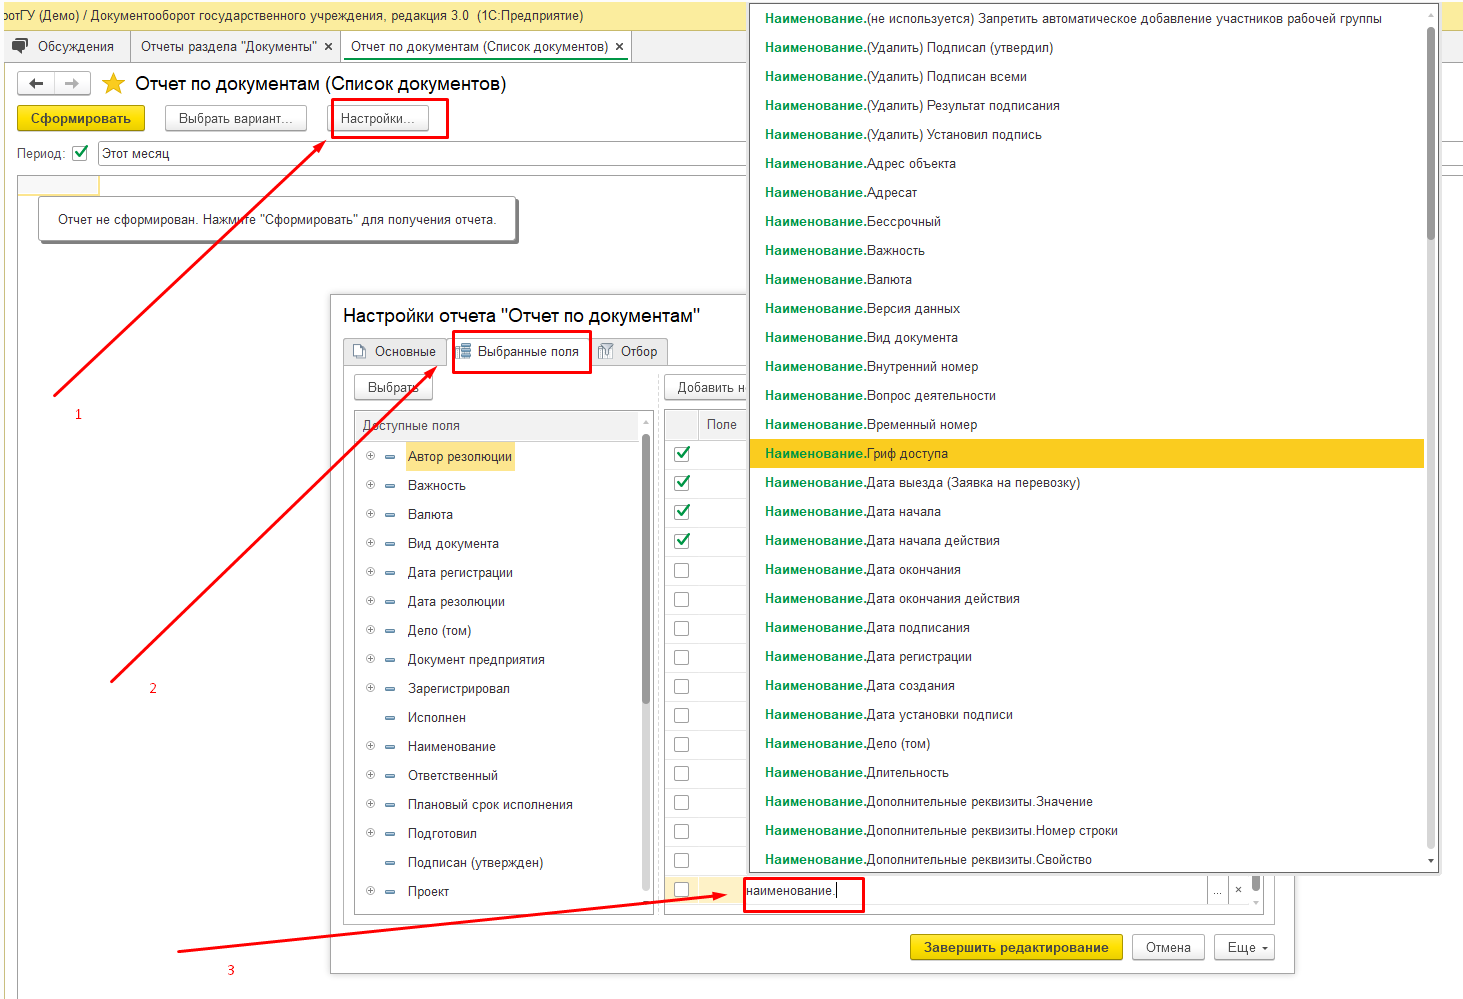Open the Выбранные поля tab
This screenshot has height=999, width=1463.
518,352
